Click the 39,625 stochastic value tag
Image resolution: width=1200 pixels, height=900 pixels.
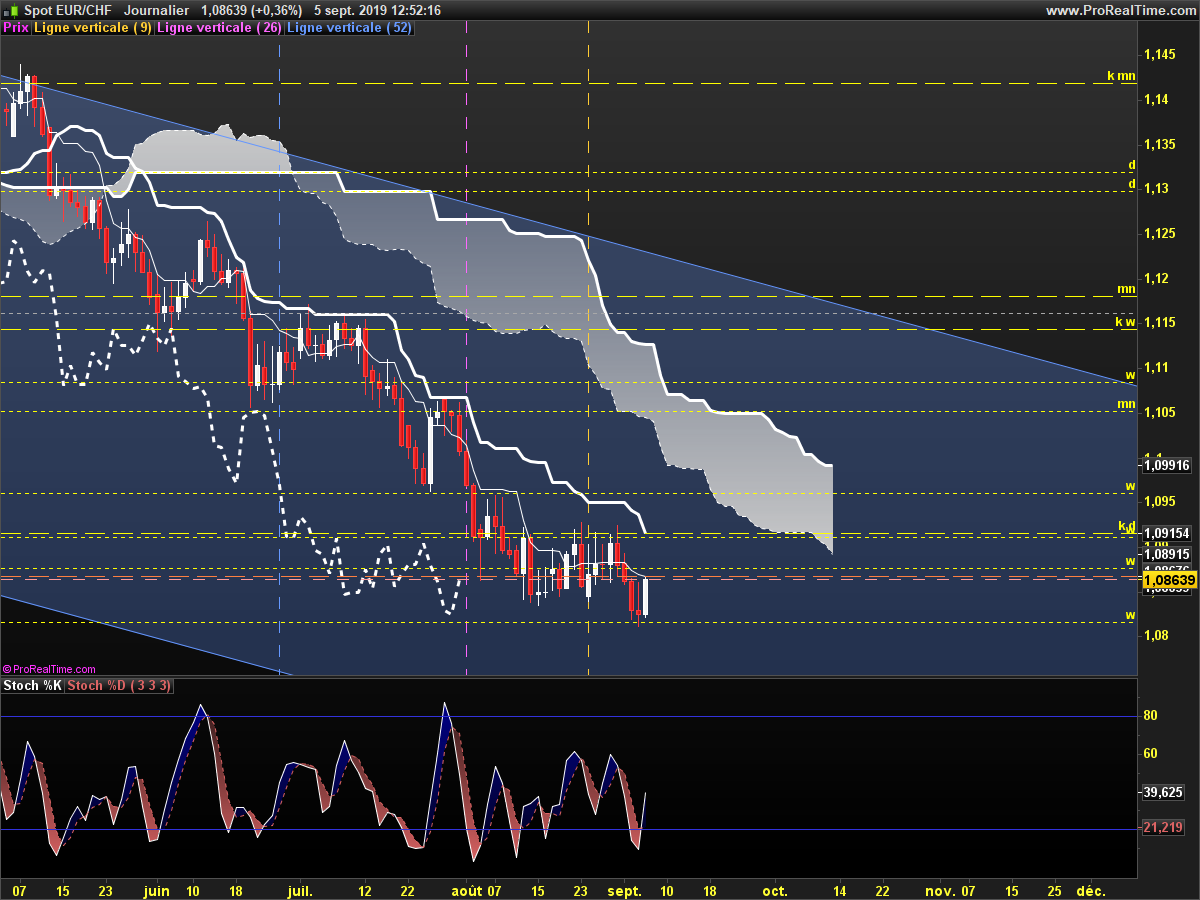coord(1163,792)
